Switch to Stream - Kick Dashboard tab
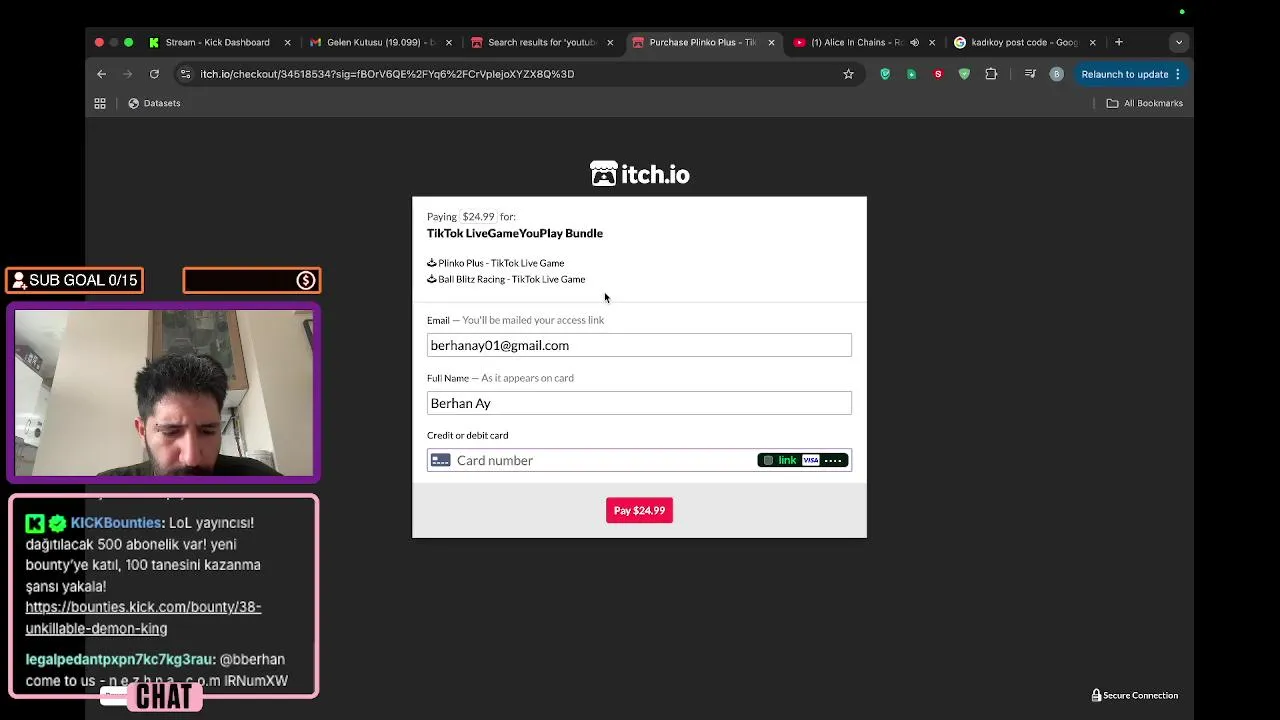The height and width of the screenshot is (720, 1280). click(217, 42)
